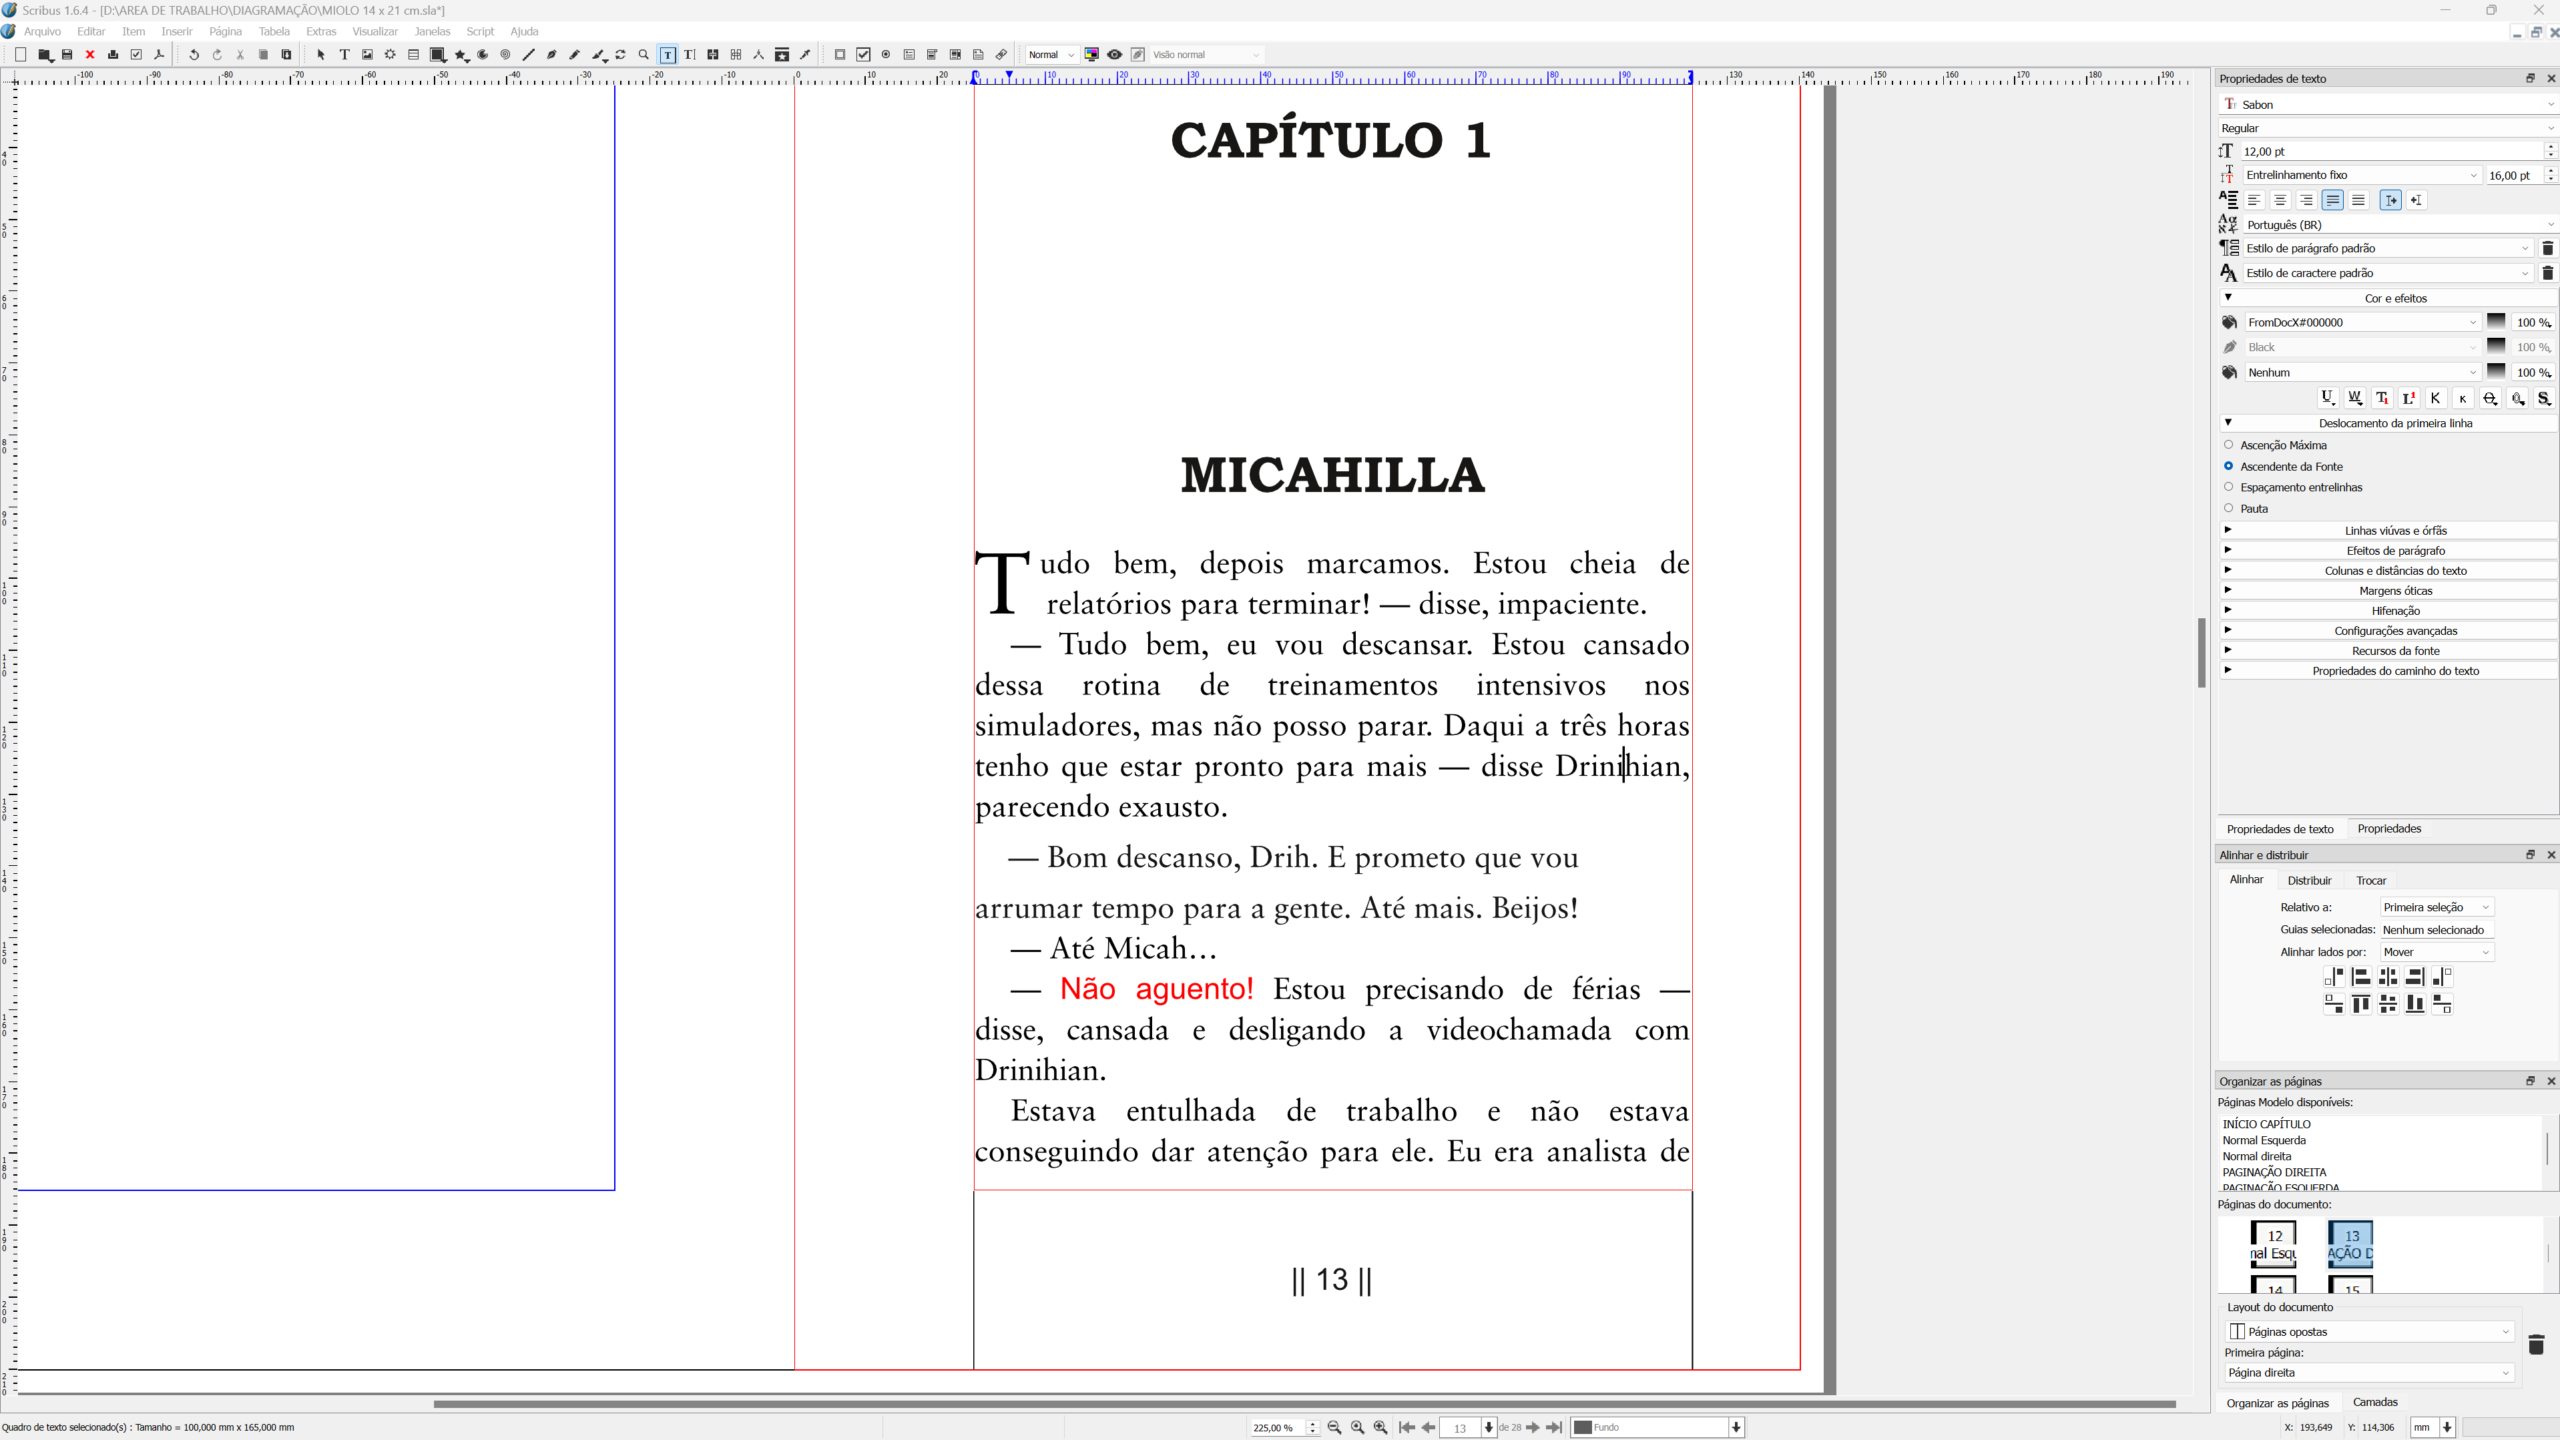Switch to the Camadas tab

click(x=2375, y=1402)
